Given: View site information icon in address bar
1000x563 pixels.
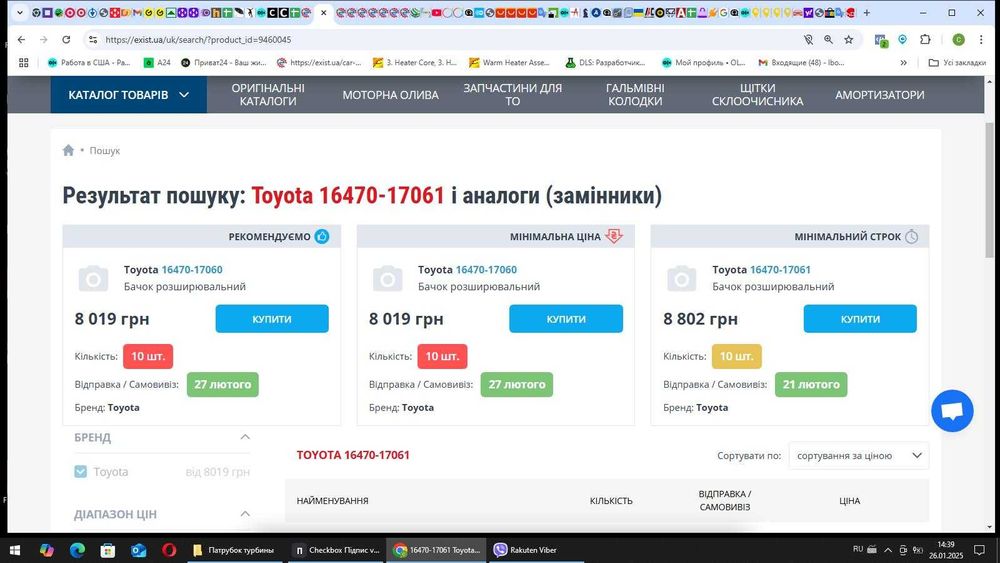Looking at the screenshot, I should pos(93,40).
